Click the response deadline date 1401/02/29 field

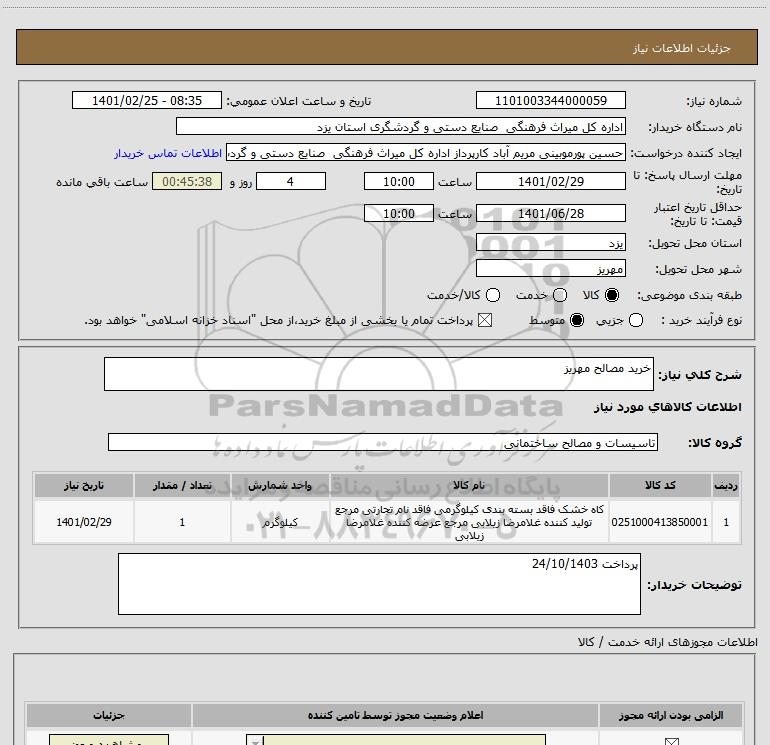point(550,181)
